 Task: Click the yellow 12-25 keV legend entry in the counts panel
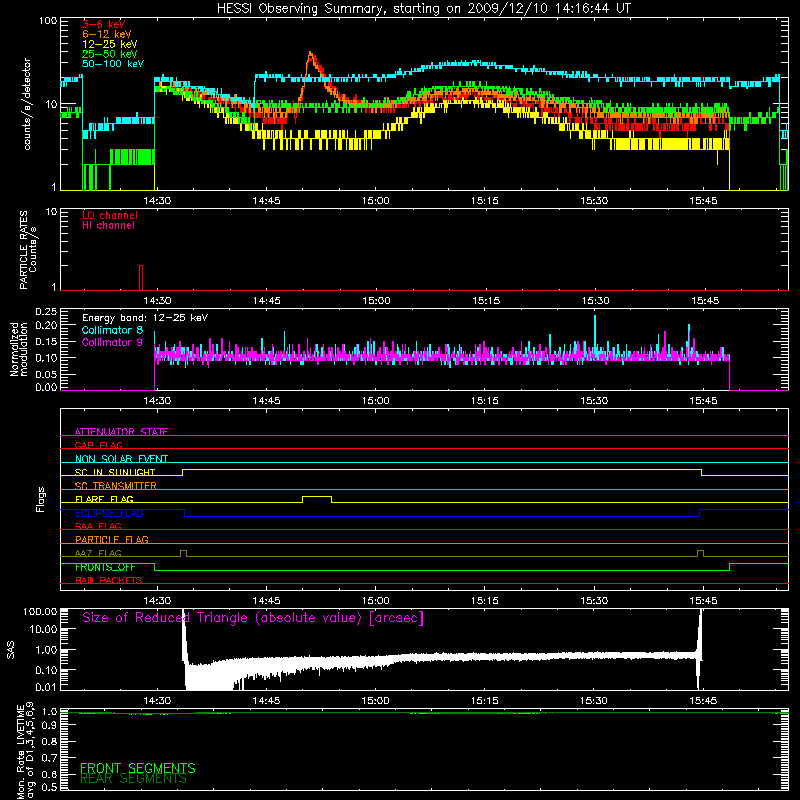point(110,44)
